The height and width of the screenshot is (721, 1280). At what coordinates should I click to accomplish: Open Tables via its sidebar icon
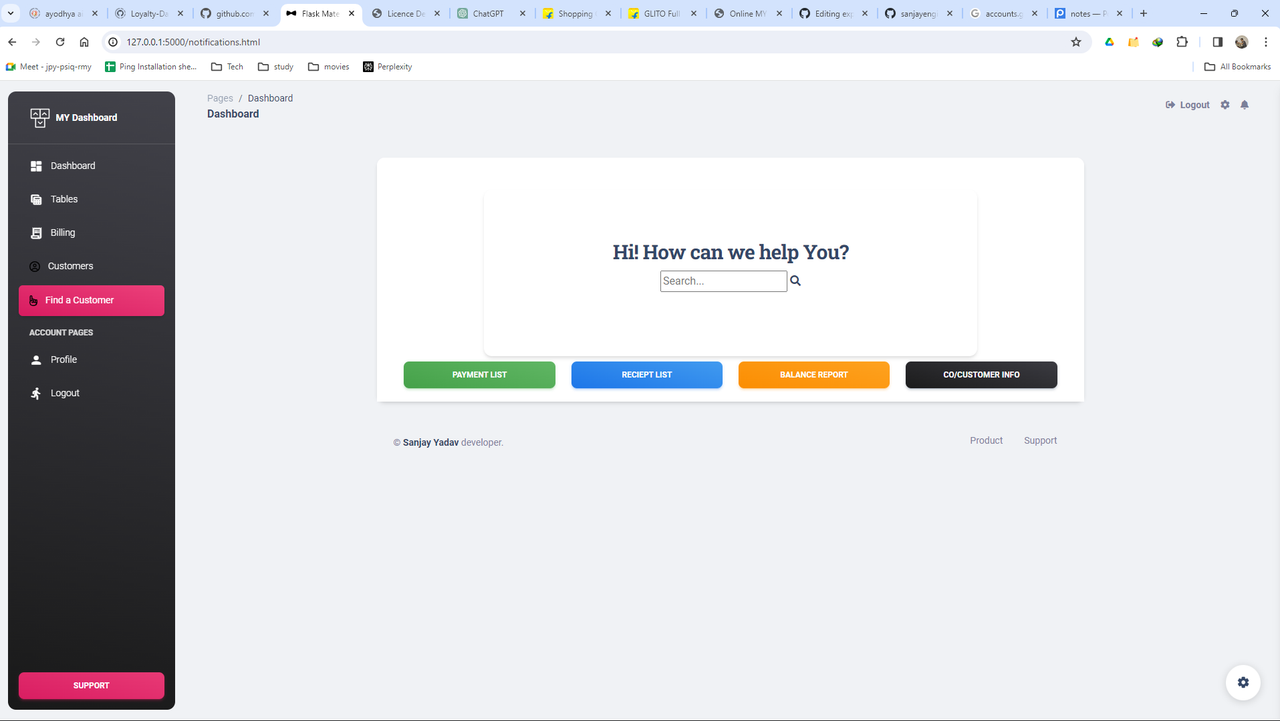pyautogui.click(x=36, y=199)
